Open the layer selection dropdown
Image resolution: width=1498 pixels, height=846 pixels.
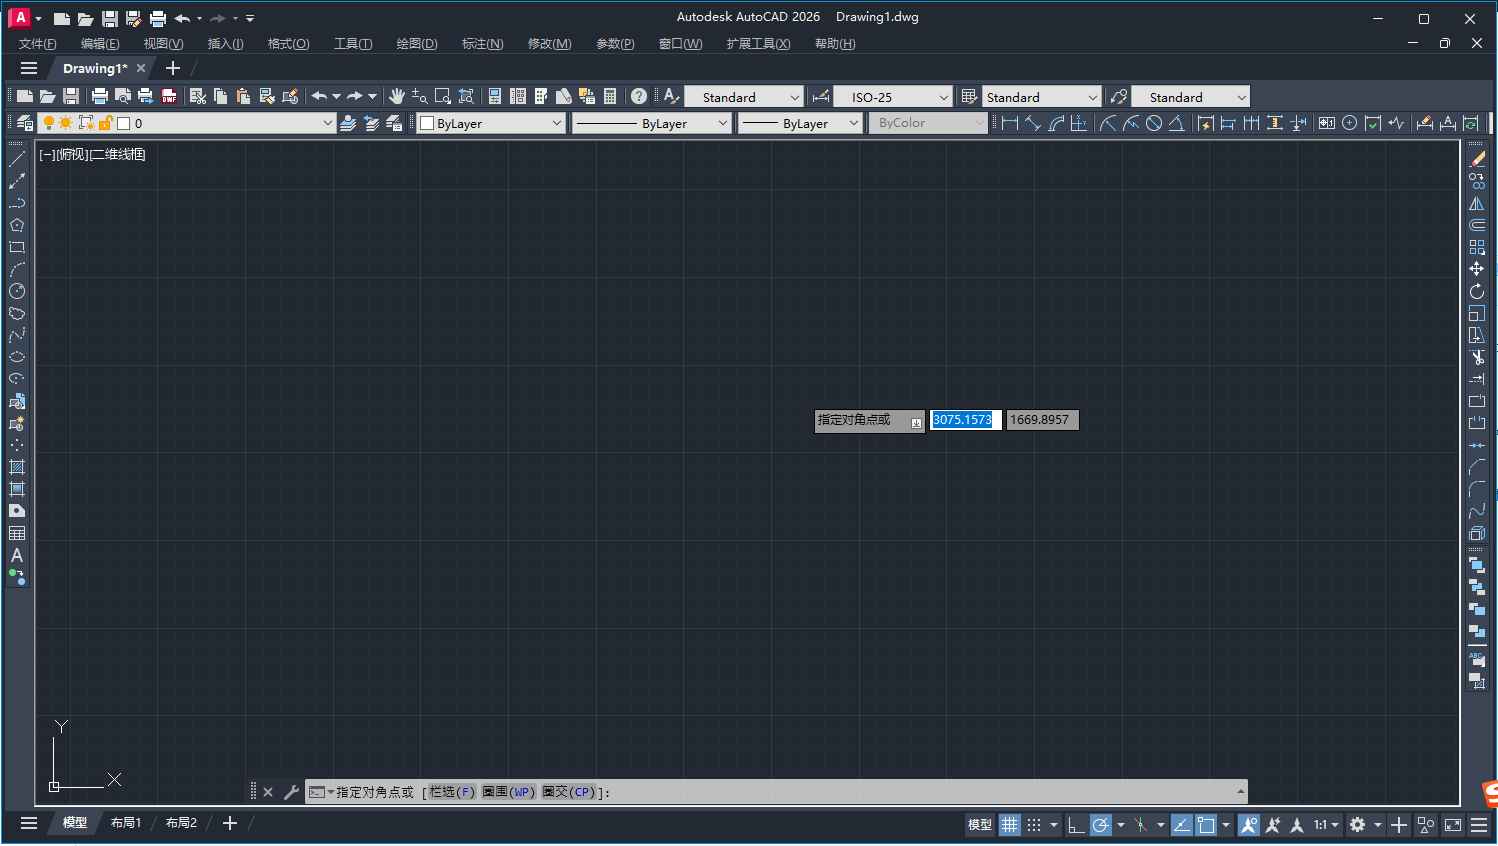pos(330,122)
